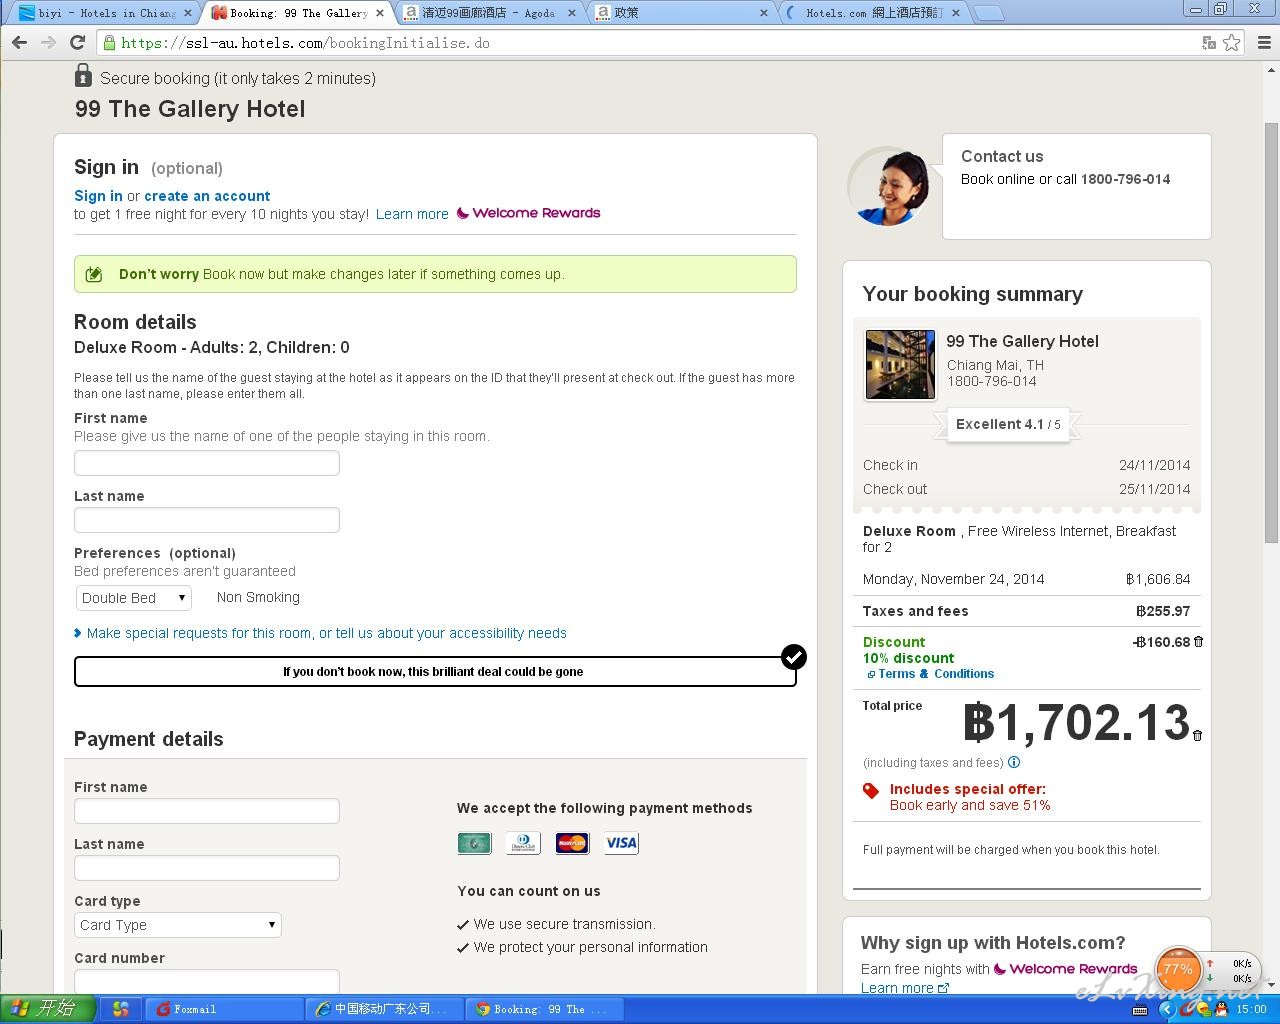Click the Visa card icon
The width and height of the screenshot is (1280, 1024).
click(x=621, y=843)
